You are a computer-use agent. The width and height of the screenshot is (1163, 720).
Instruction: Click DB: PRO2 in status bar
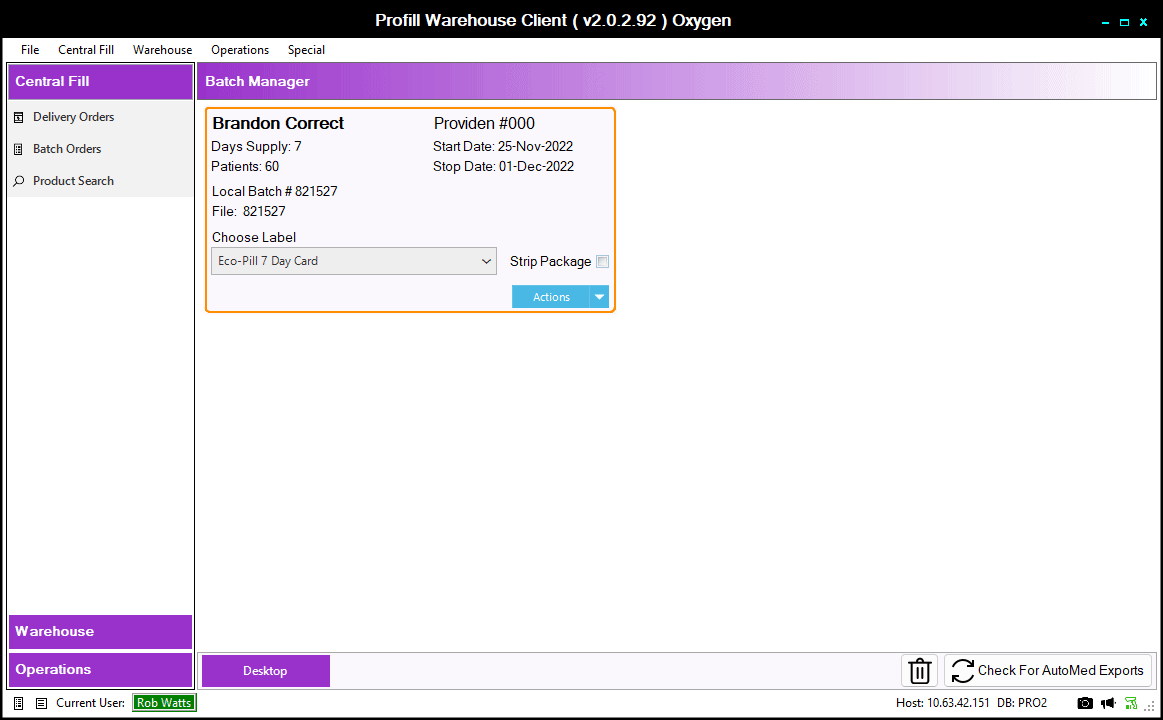[1022, 703]
